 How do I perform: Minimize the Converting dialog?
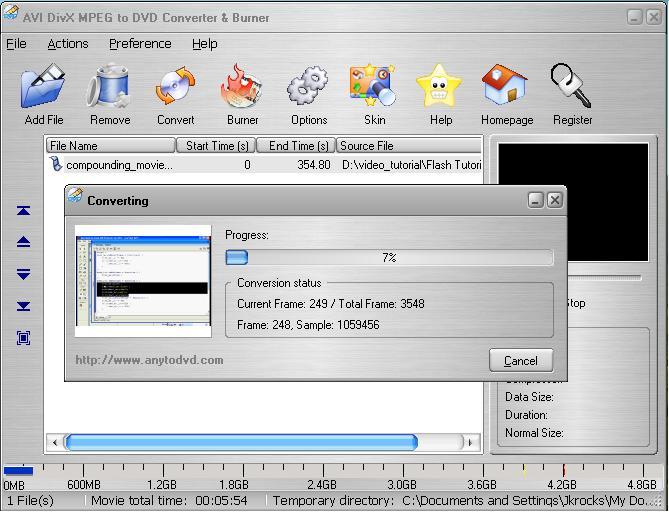click(536, 200)
